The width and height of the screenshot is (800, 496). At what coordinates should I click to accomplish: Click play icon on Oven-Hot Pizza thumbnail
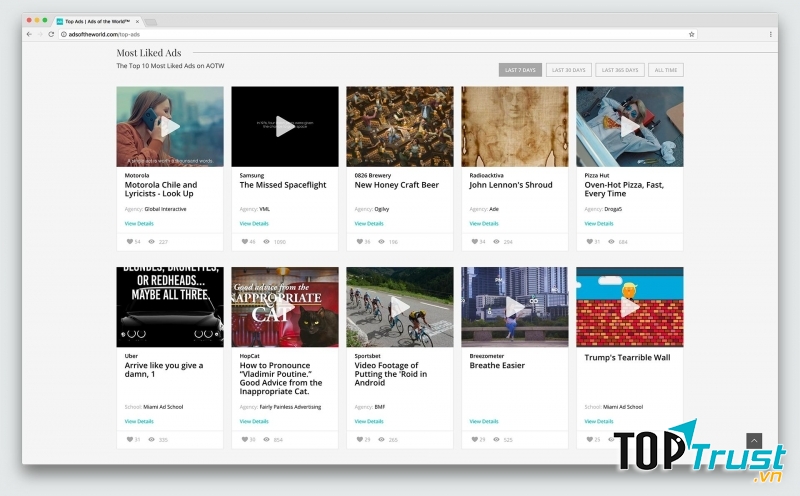pos(630,126)
